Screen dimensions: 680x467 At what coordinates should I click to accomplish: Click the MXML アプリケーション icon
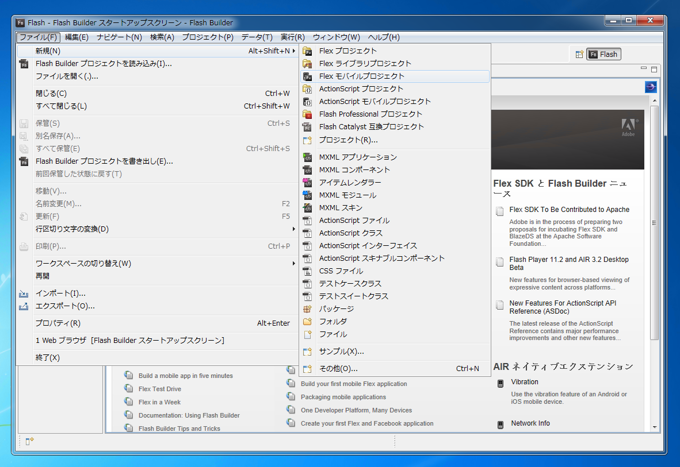[x=307, y=157]
